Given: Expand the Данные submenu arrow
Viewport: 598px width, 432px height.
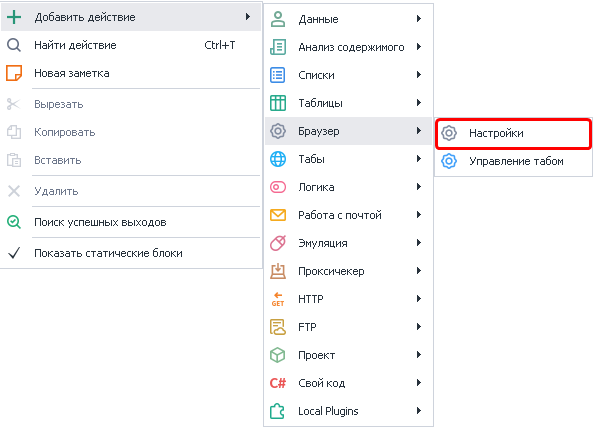Looking at the screenshot, I should 419,18.
